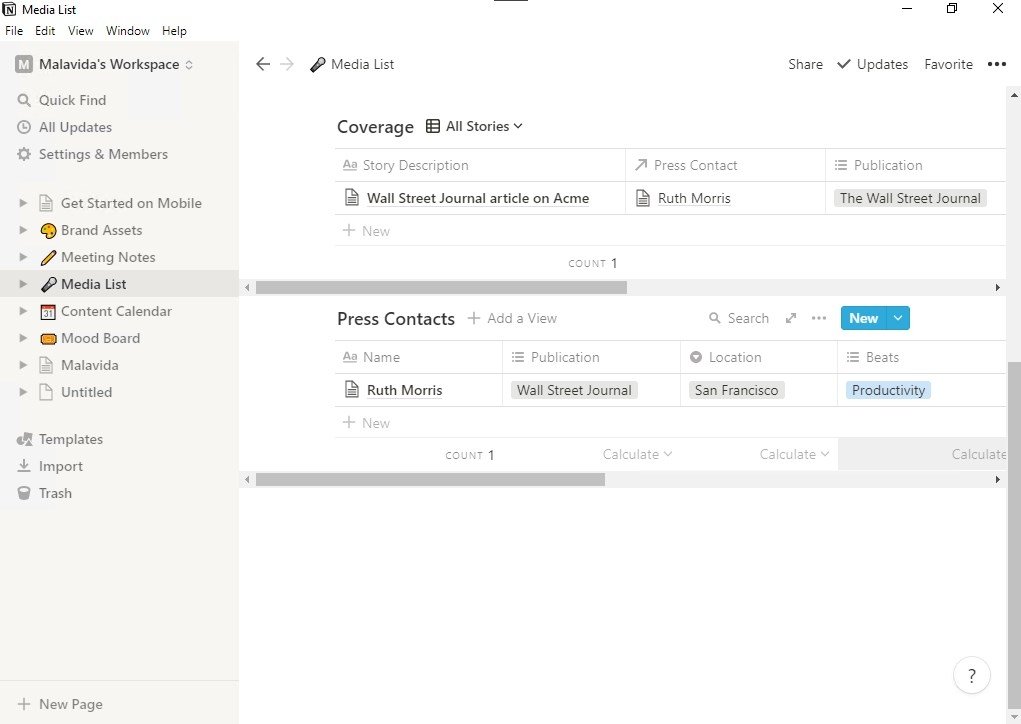Click the Malavida page document icon

pos(46,365)
